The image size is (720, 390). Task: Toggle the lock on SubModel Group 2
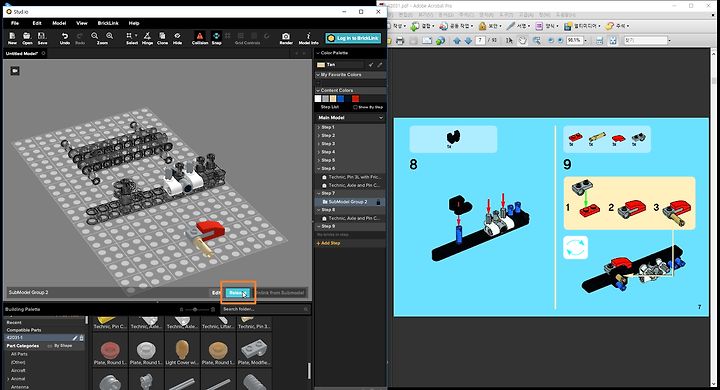click(378, 202)
